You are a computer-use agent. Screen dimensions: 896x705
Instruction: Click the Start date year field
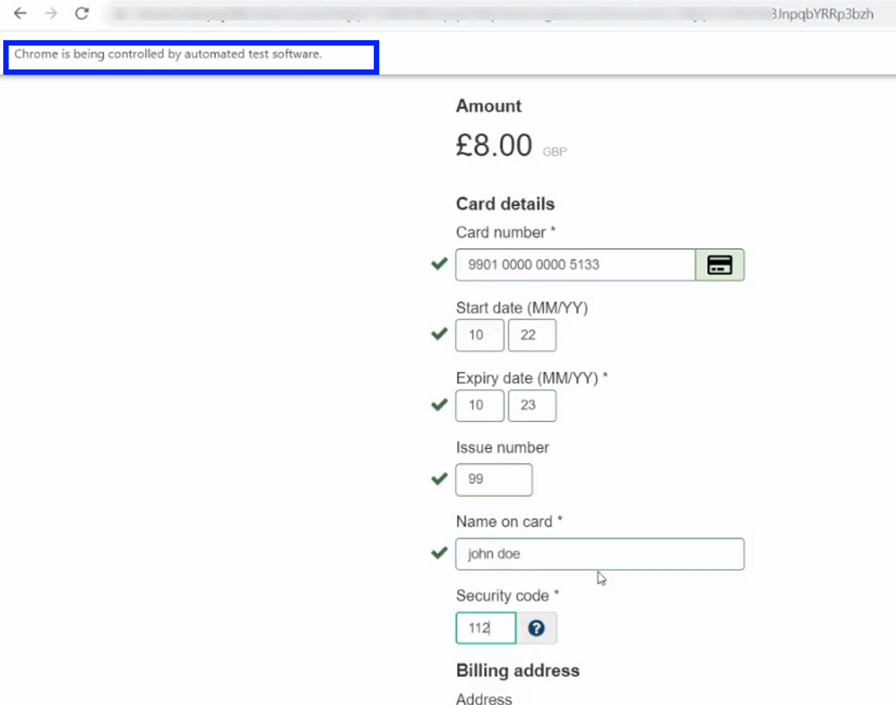click(531, 335)
